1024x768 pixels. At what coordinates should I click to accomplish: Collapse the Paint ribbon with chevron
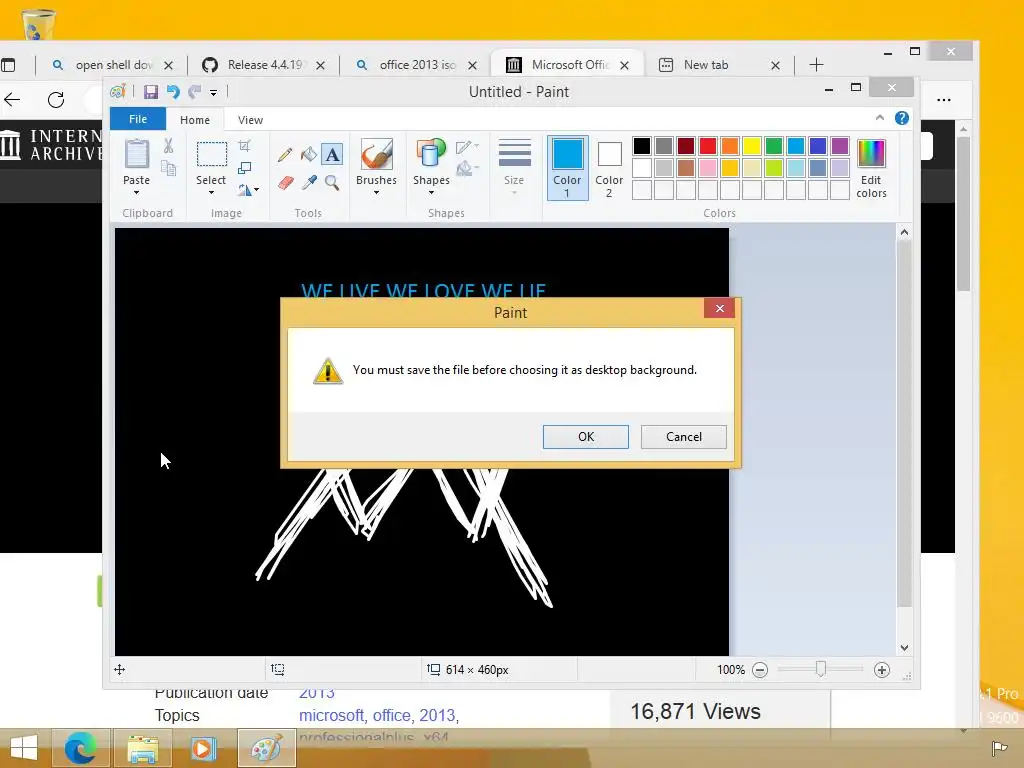click(x=880, y=118)
